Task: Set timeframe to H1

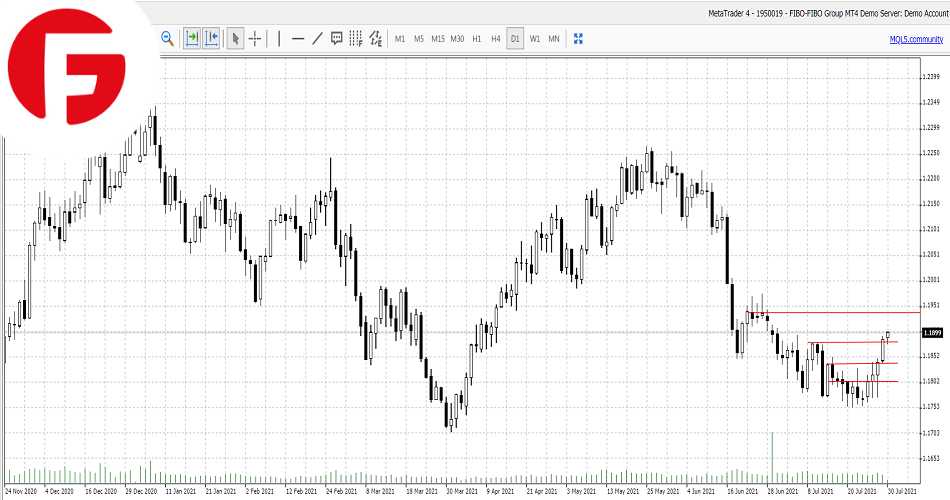Action: point(477,39)
